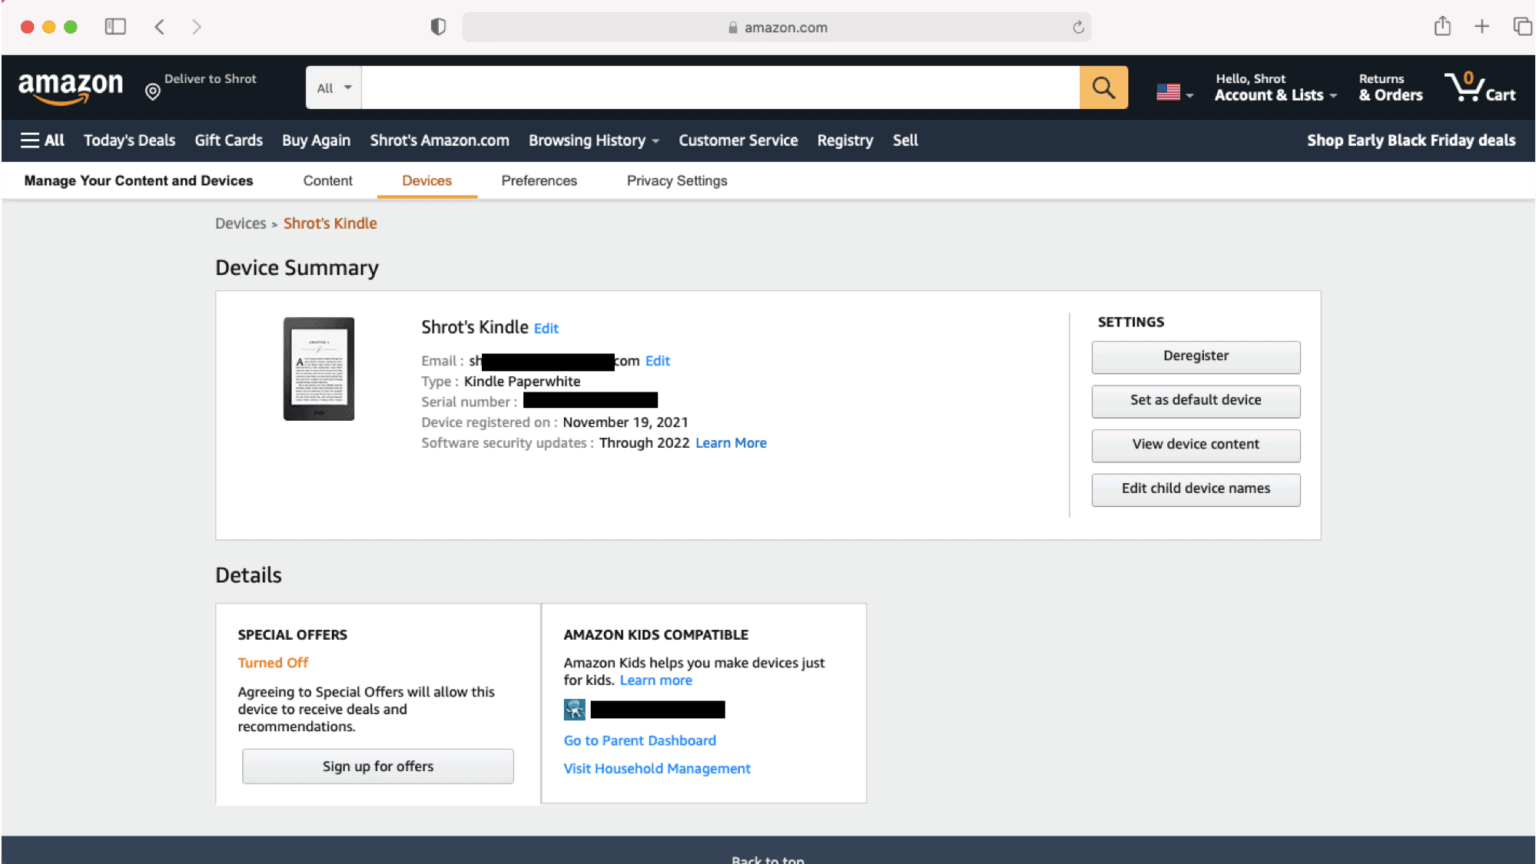The height and width of the screenshot is (864, 1536).
Task: Switch to the Preferences tab
Action: [539, 180]
